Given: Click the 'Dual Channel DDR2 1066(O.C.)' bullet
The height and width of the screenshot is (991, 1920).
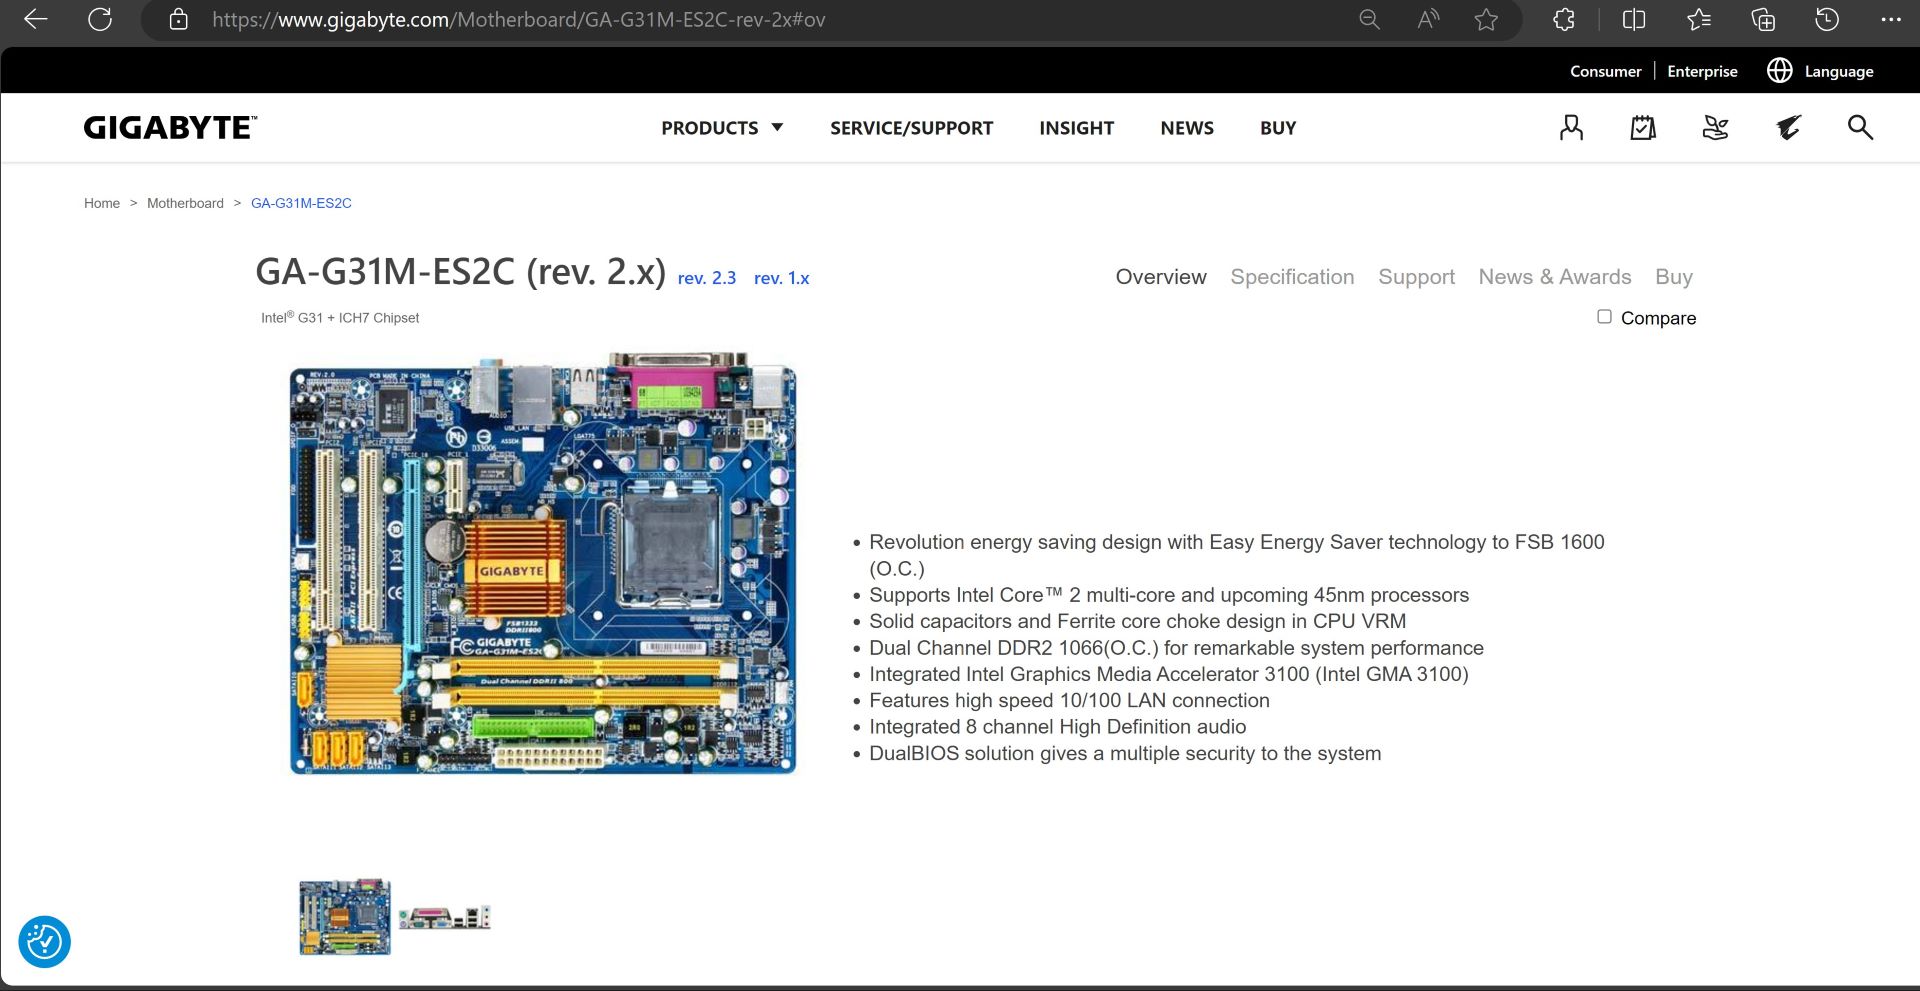Looking at the screenshot, I should tap(1176, 648).
